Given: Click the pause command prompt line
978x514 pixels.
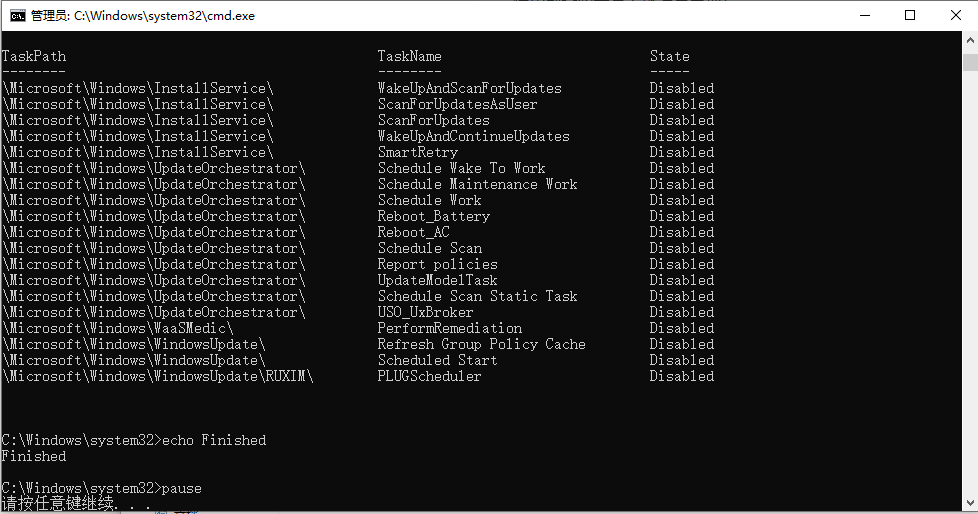Looking at the screenshot, I should tap(102, 488).
